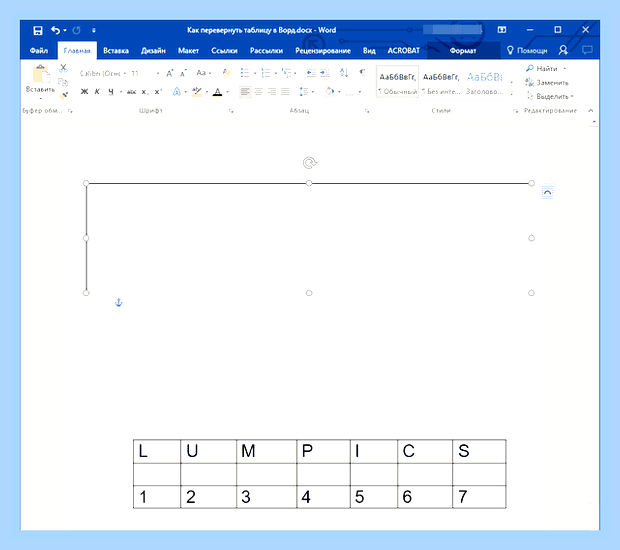Click the Cut scissors icon

click(x=63, y=68)
